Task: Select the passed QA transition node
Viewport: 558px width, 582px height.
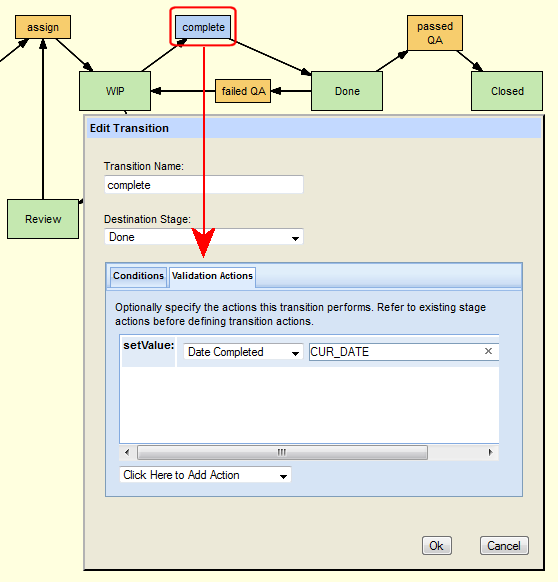Action: (435, 33)
